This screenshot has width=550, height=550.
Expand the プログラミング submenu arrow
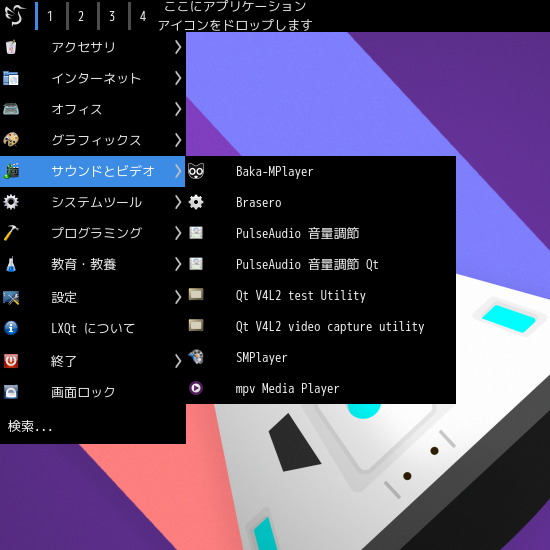point(178,233)
